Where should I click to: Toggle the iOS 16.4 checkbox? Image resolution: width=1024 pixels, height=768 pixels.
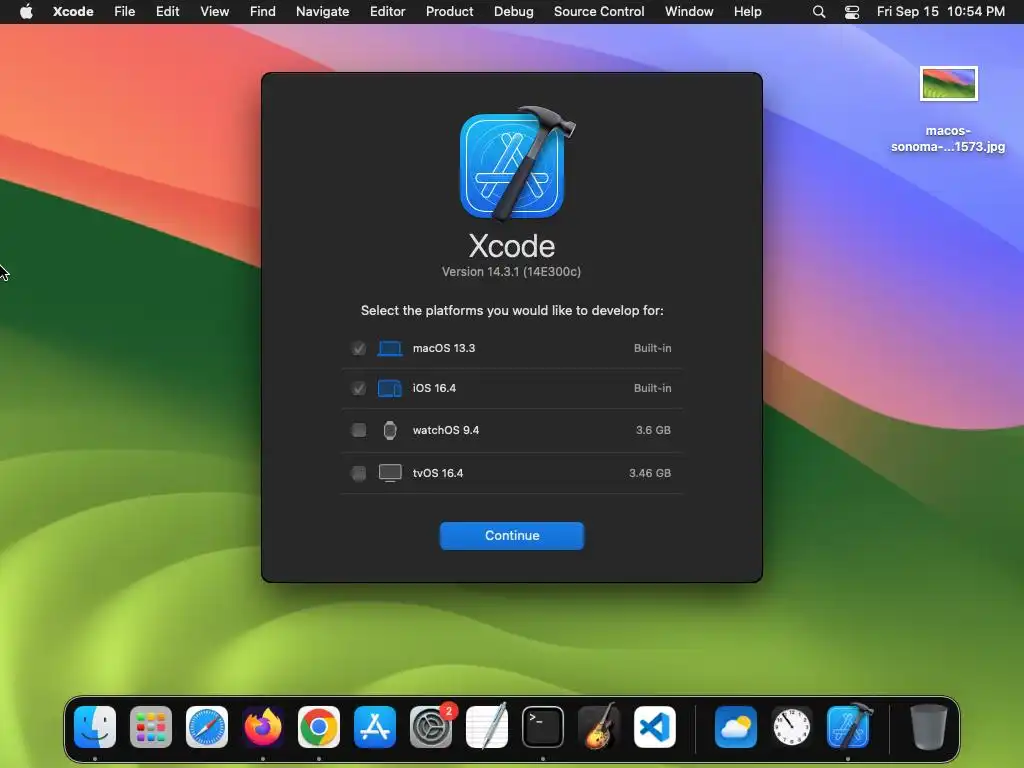[359, 389]
